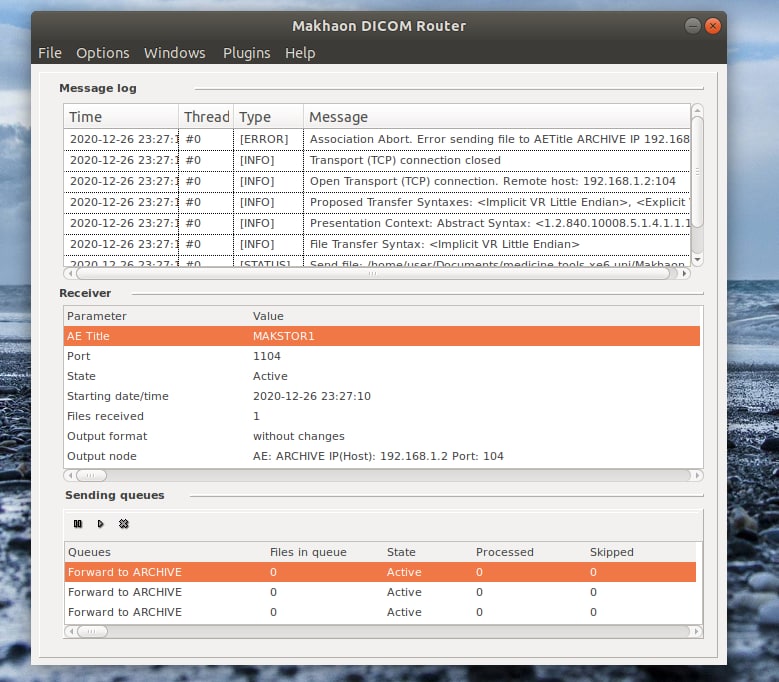Select the Output node row

coord(382,456)
